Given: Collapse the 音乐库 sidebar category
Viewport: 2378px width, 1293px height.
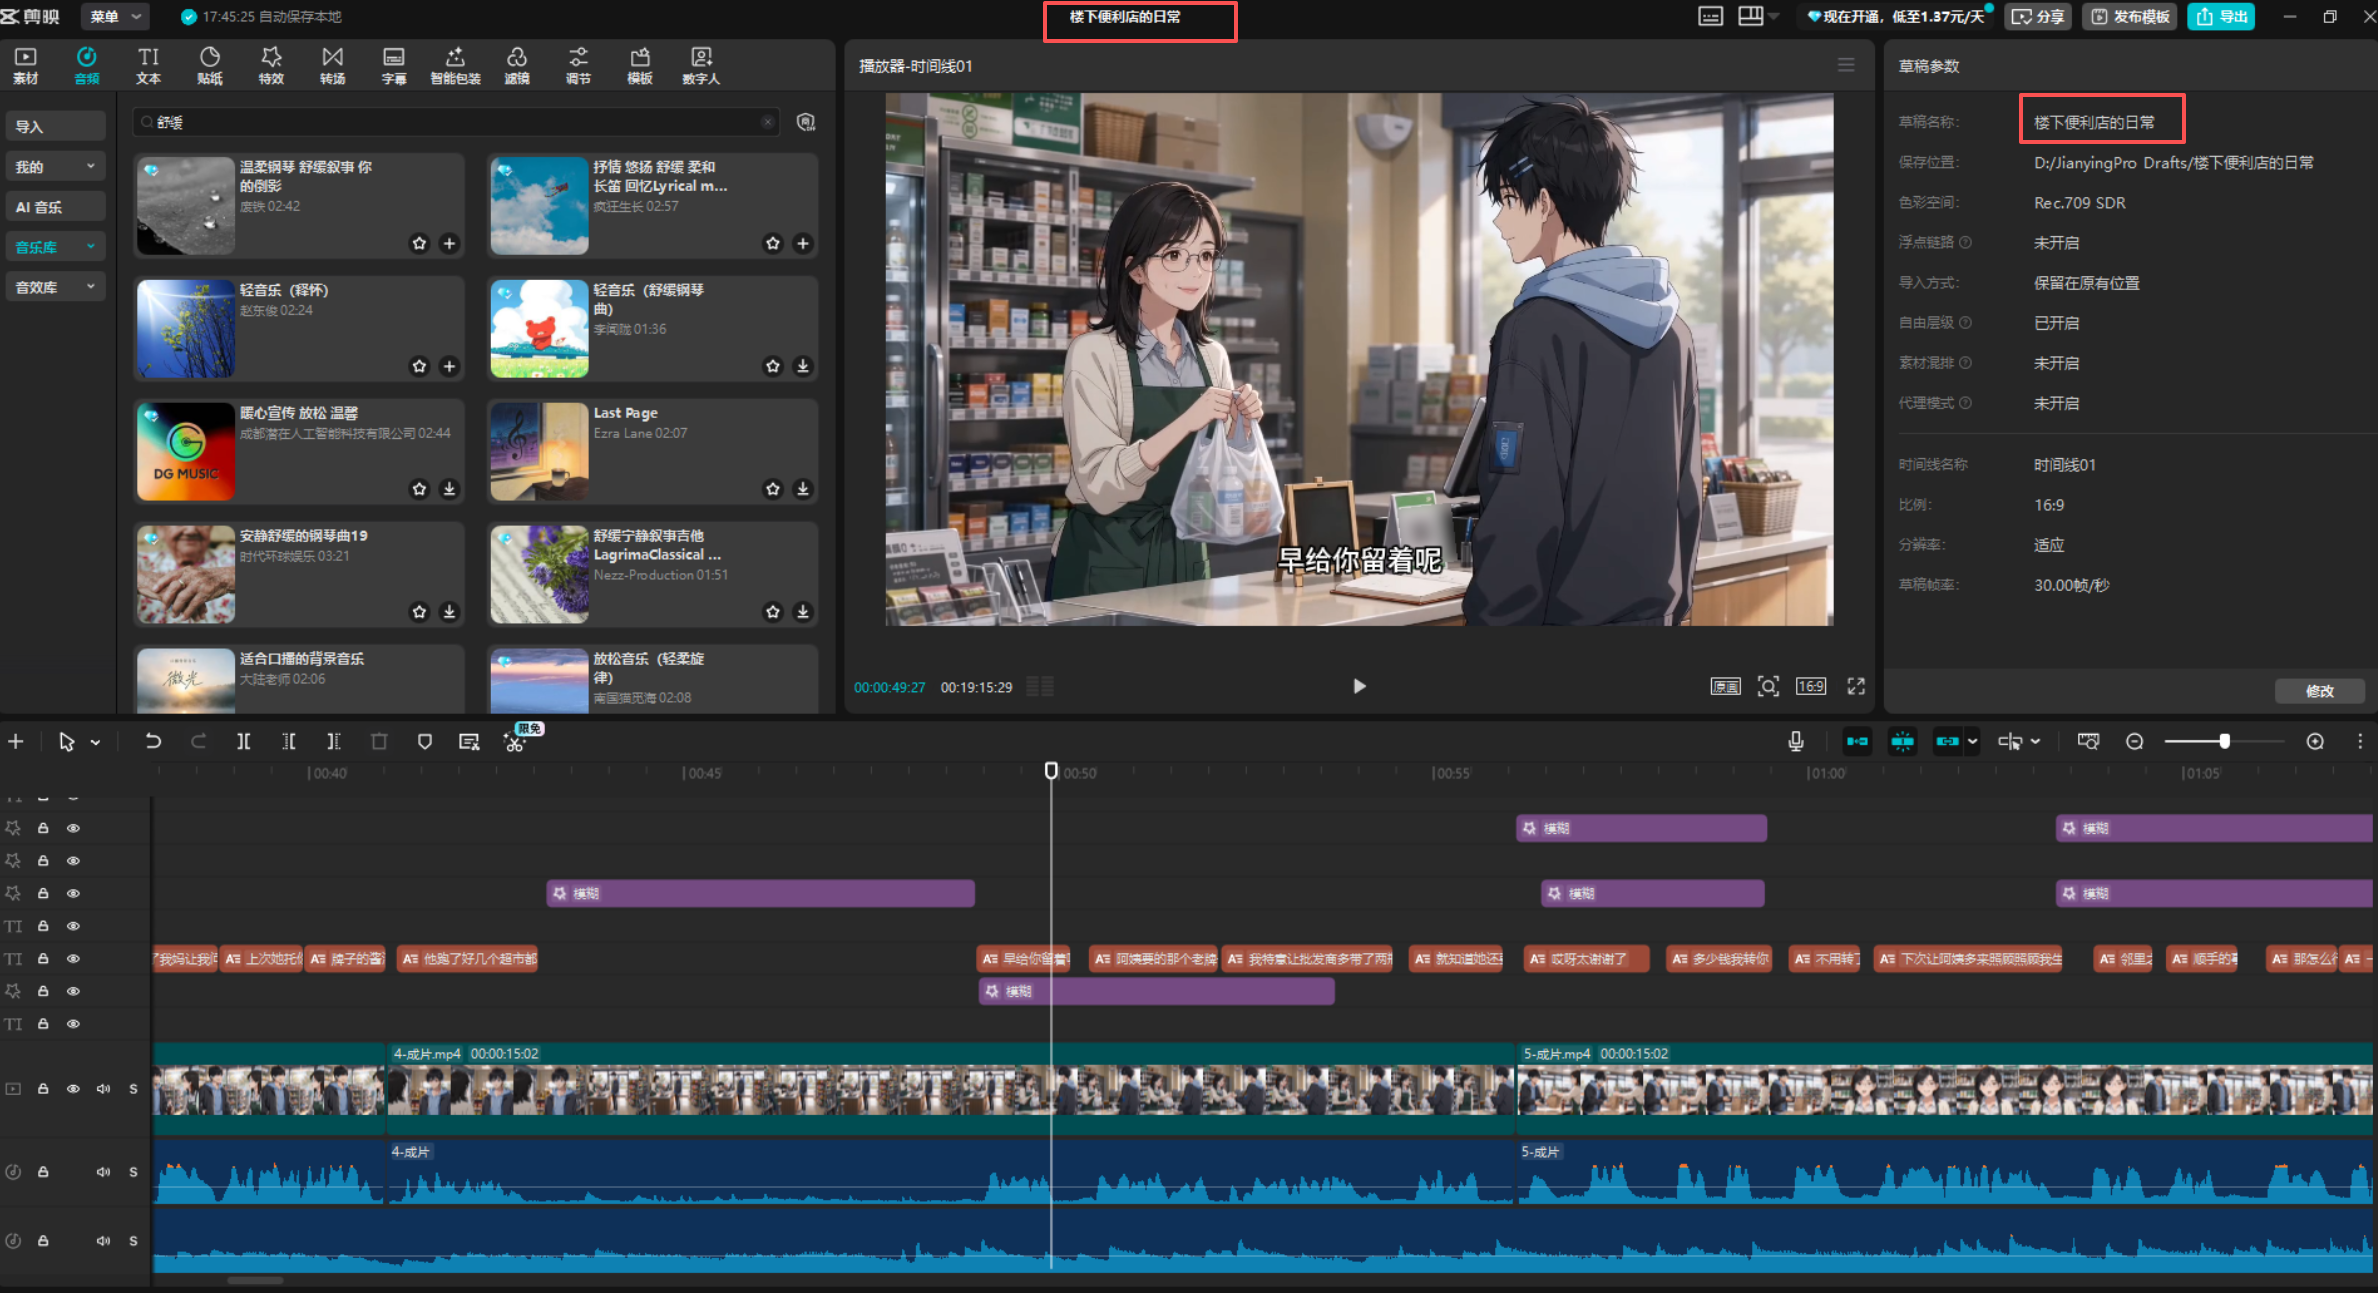Looking at the screenshot, I should (55, 247).
